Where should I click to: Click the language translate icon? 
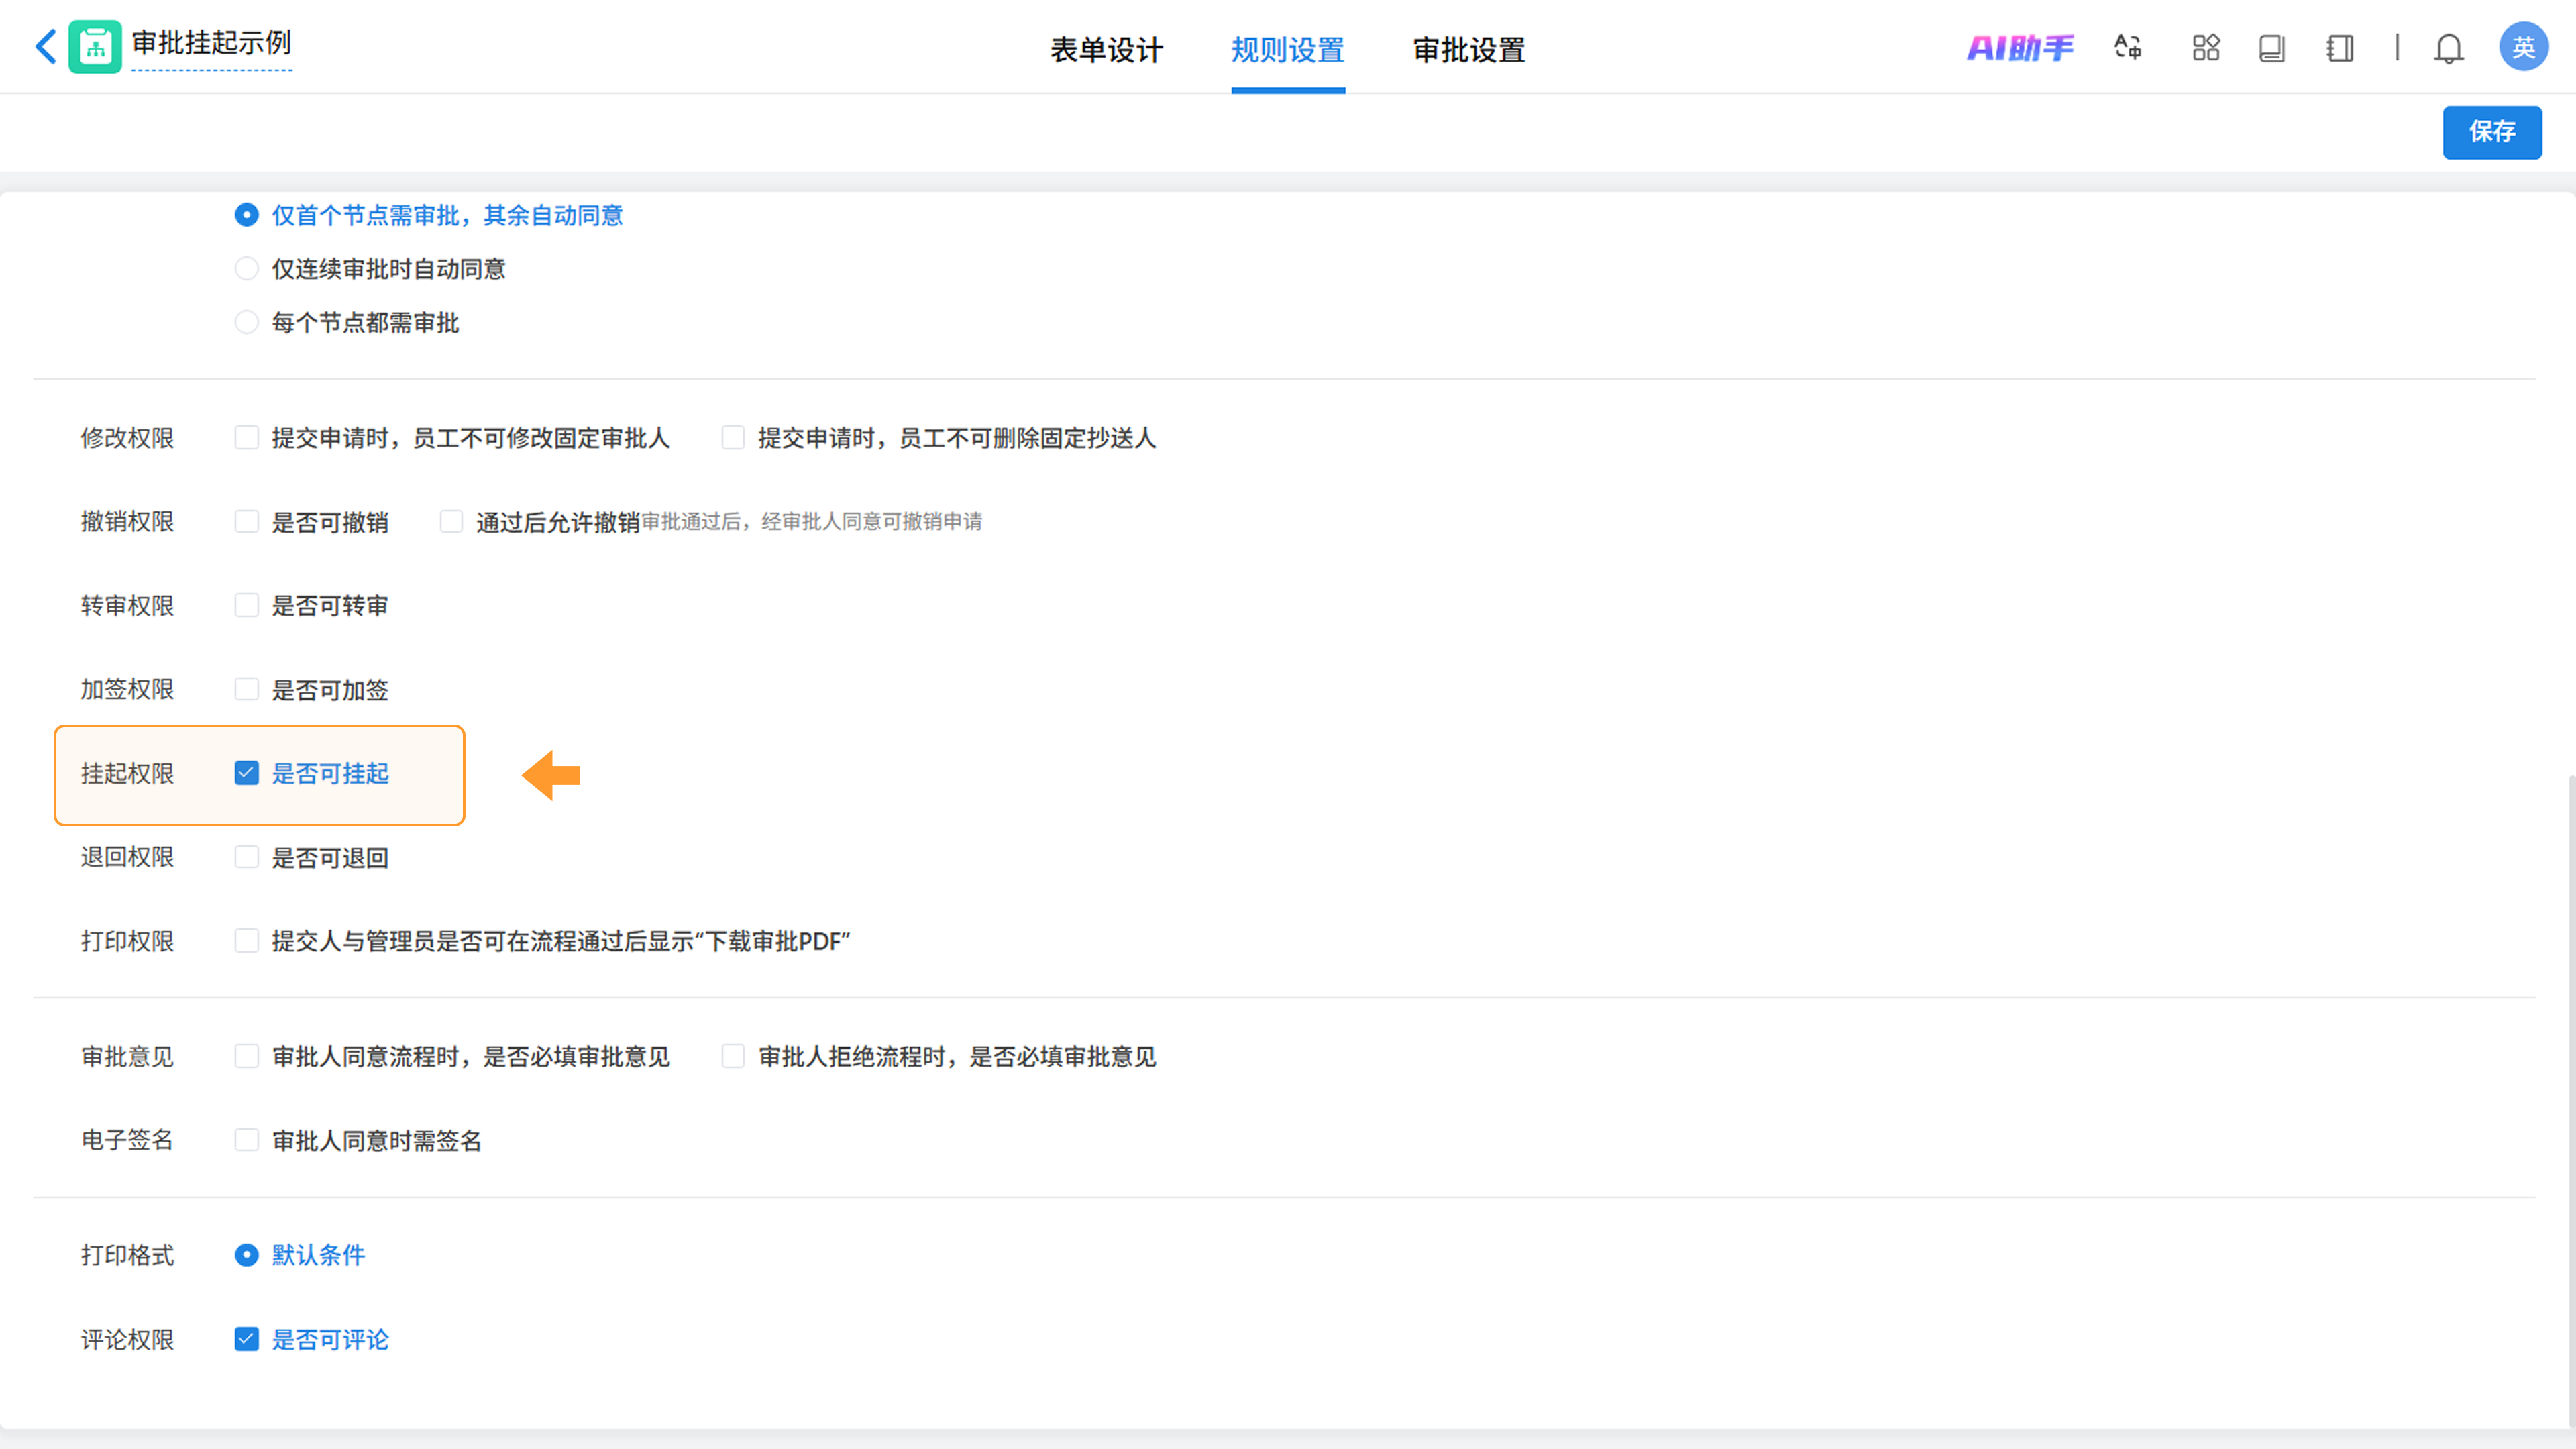(x=2127, y=48)
